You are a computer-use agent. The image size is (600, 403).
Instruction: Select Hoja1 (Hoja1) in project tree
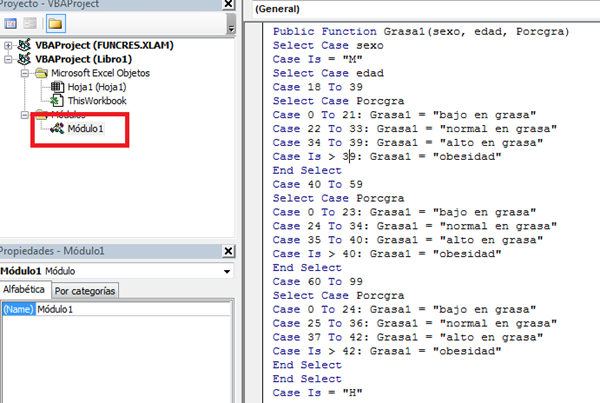97,87
